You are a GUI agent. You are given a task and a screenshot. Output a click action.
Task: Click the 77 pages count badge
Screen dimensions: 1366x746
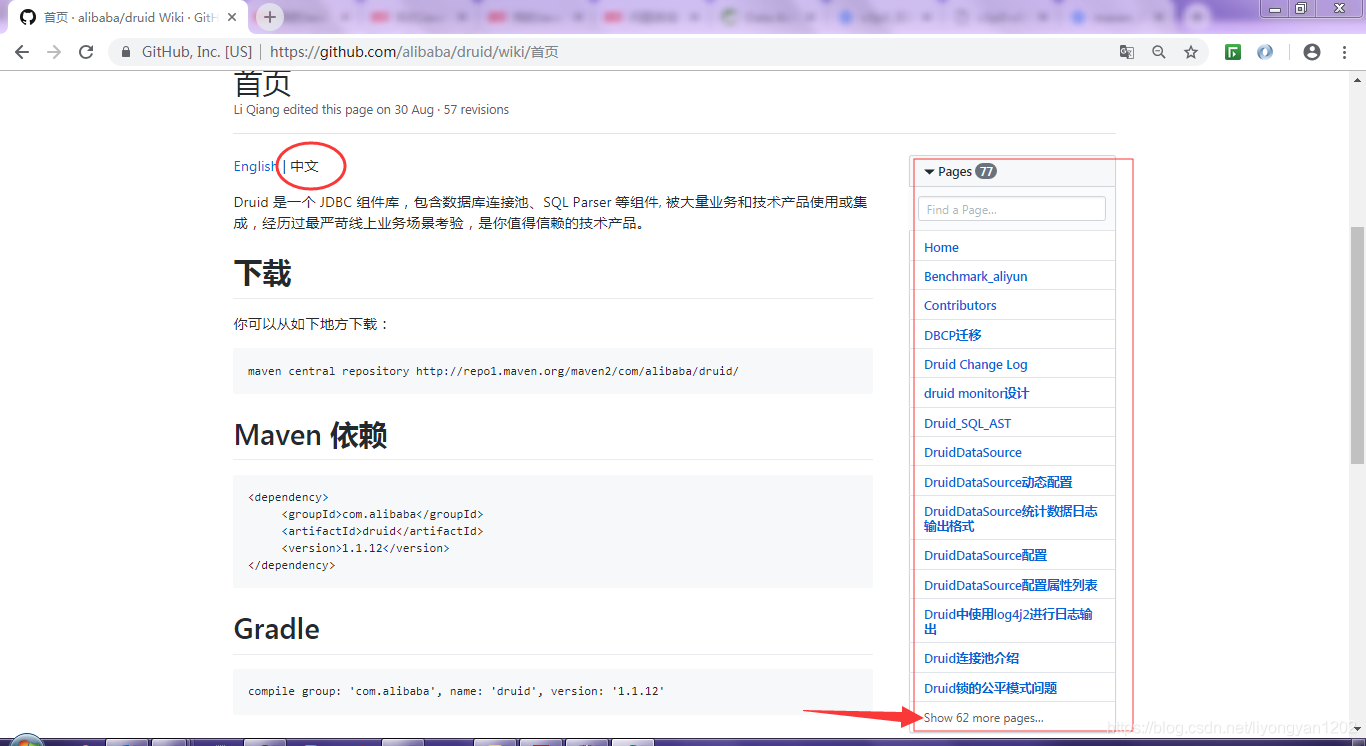986,171
